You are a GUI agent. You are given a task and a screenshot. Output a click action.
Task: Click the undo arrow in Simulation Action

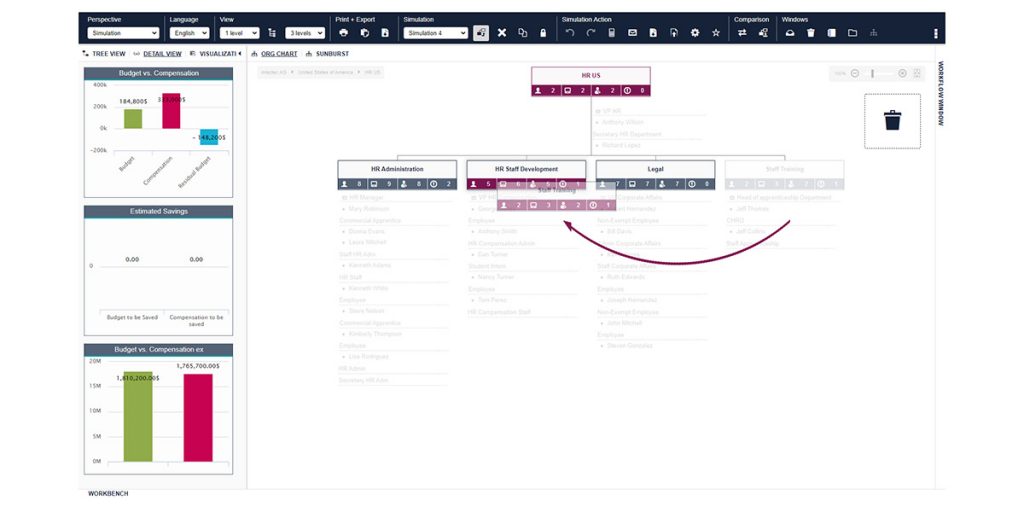[x=570, y=33]
